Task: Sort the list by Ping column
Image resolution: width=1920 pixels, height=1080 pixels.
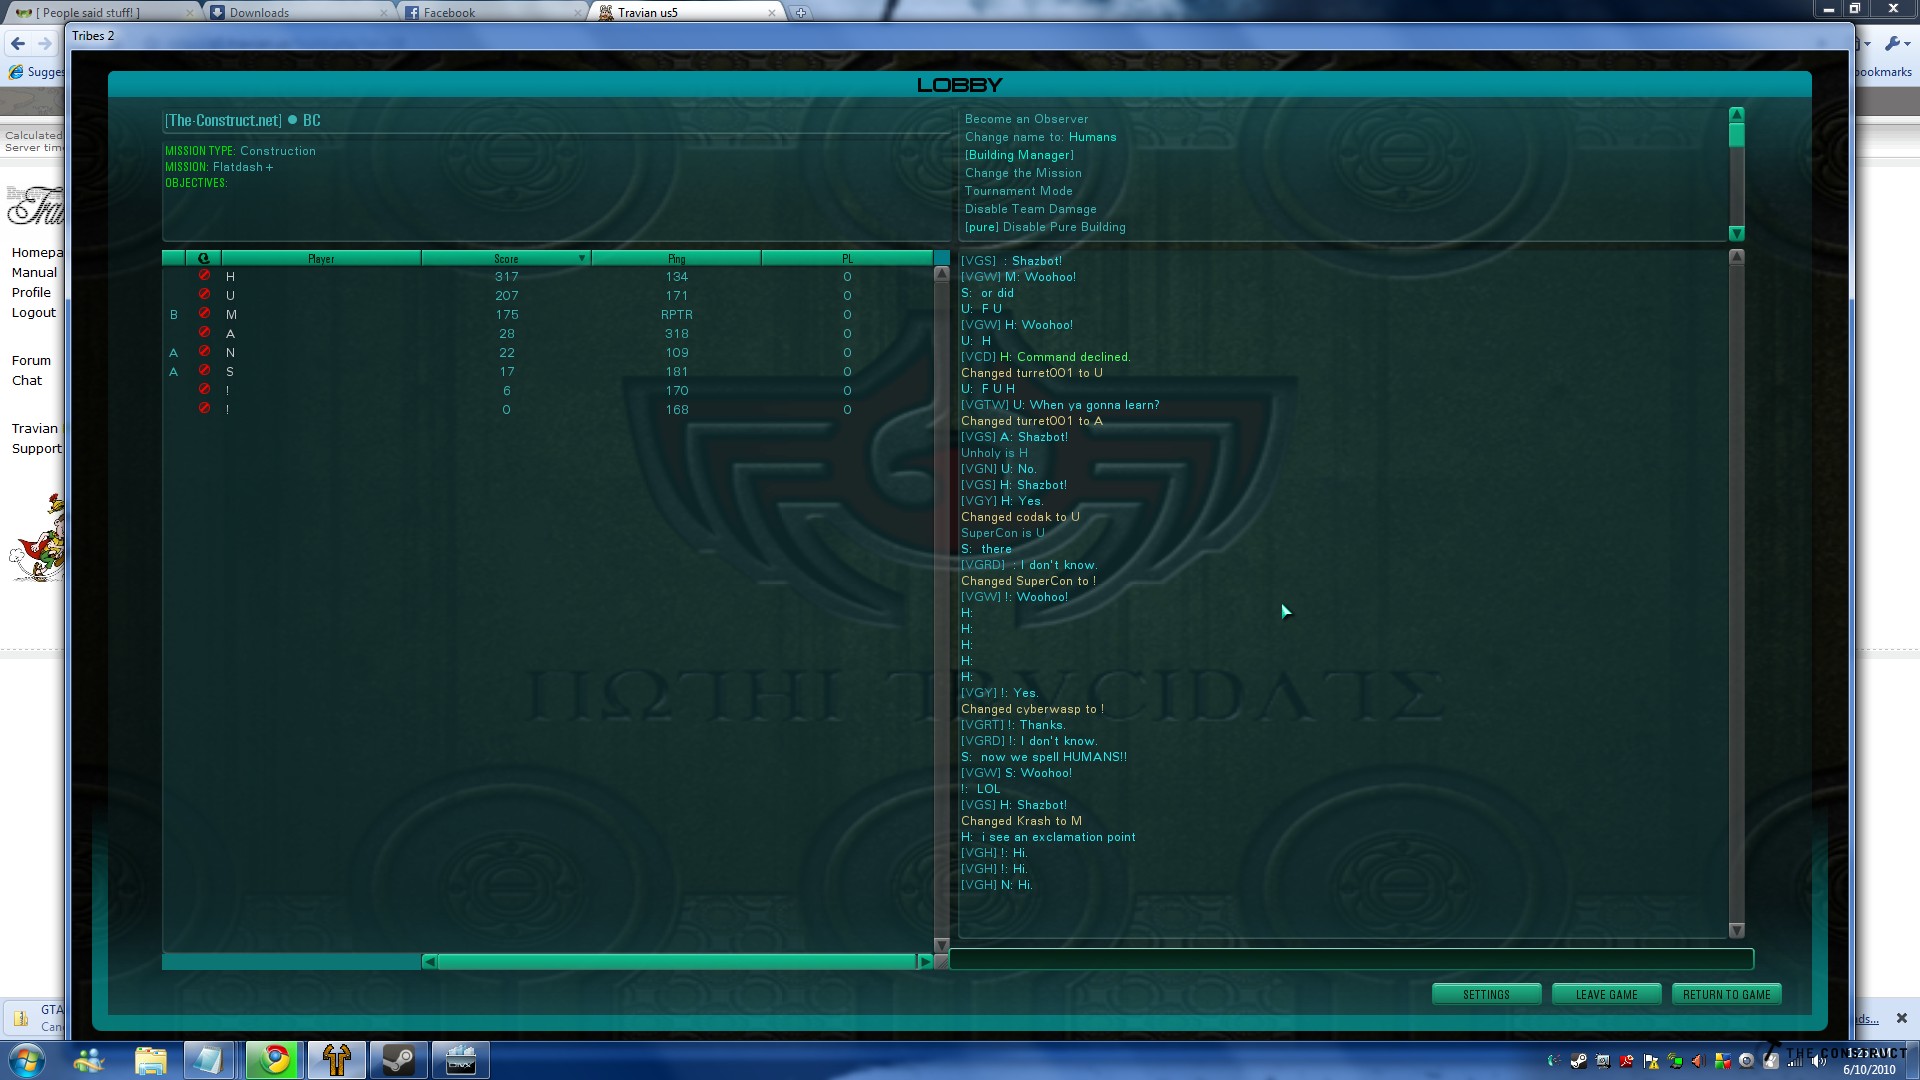Action: (677, 258)
